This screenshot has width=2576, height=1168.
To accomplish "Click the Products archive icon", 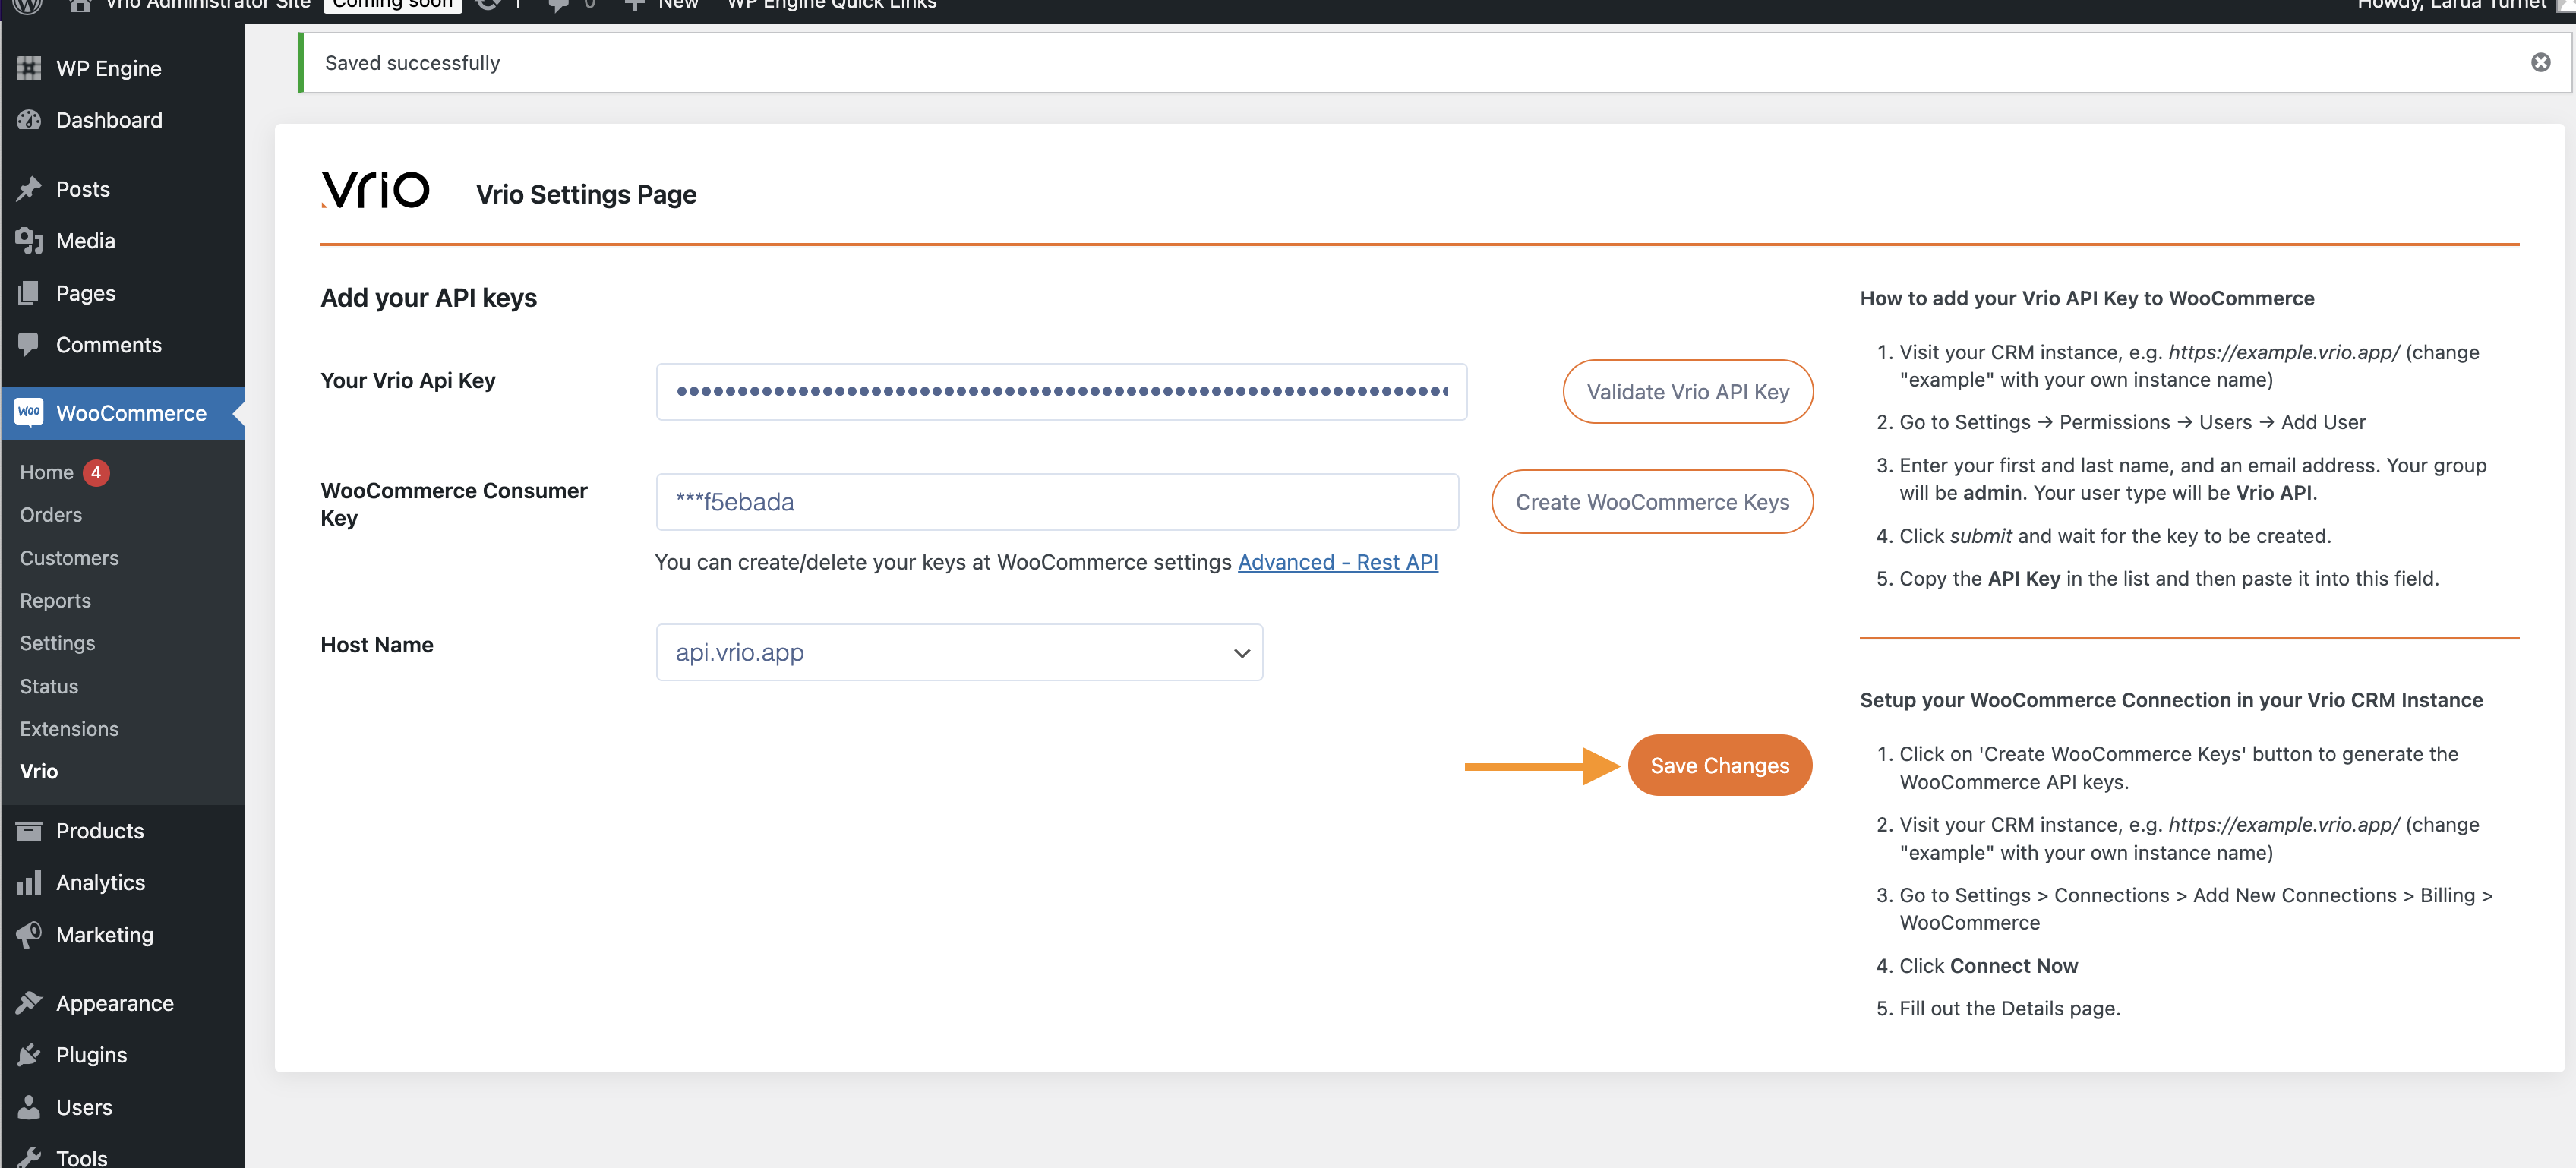I will point(29,831).
